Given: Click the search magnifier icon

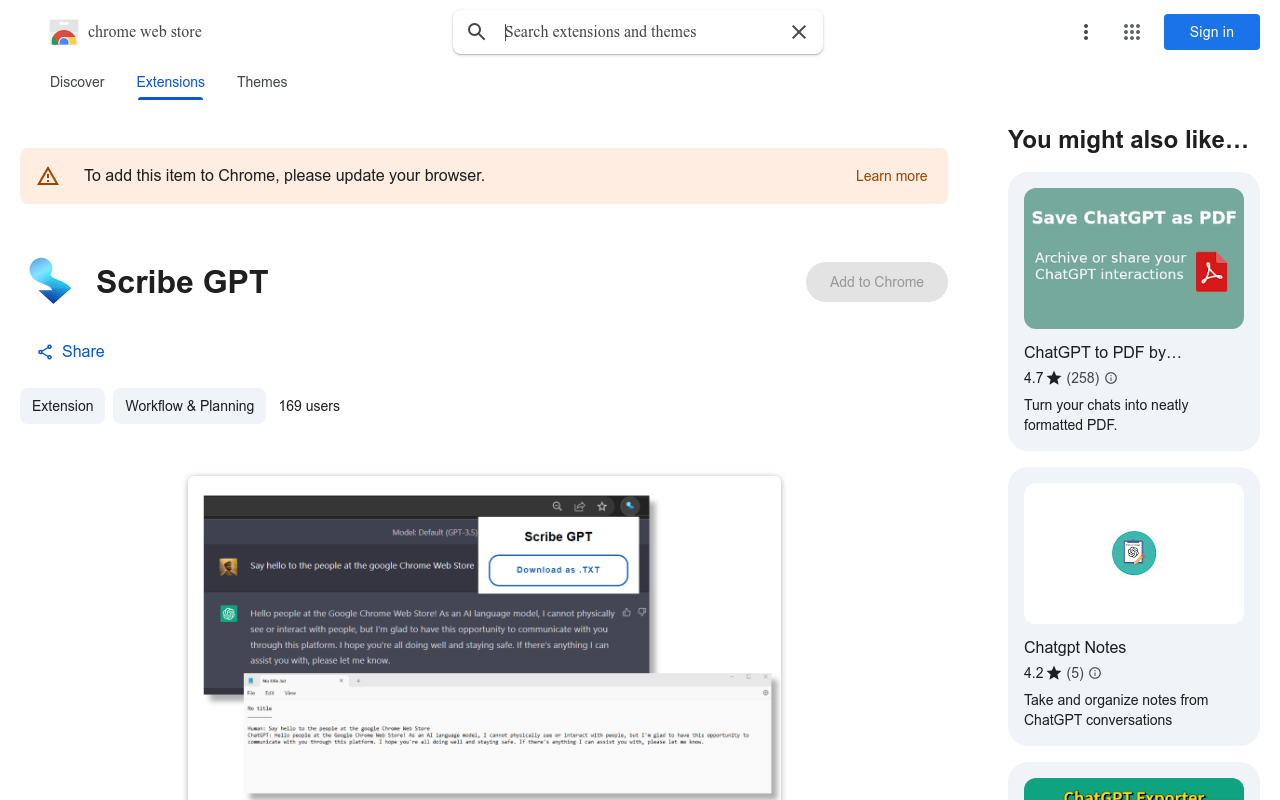Looking at the screenshot, I should (x=477, y=32).
